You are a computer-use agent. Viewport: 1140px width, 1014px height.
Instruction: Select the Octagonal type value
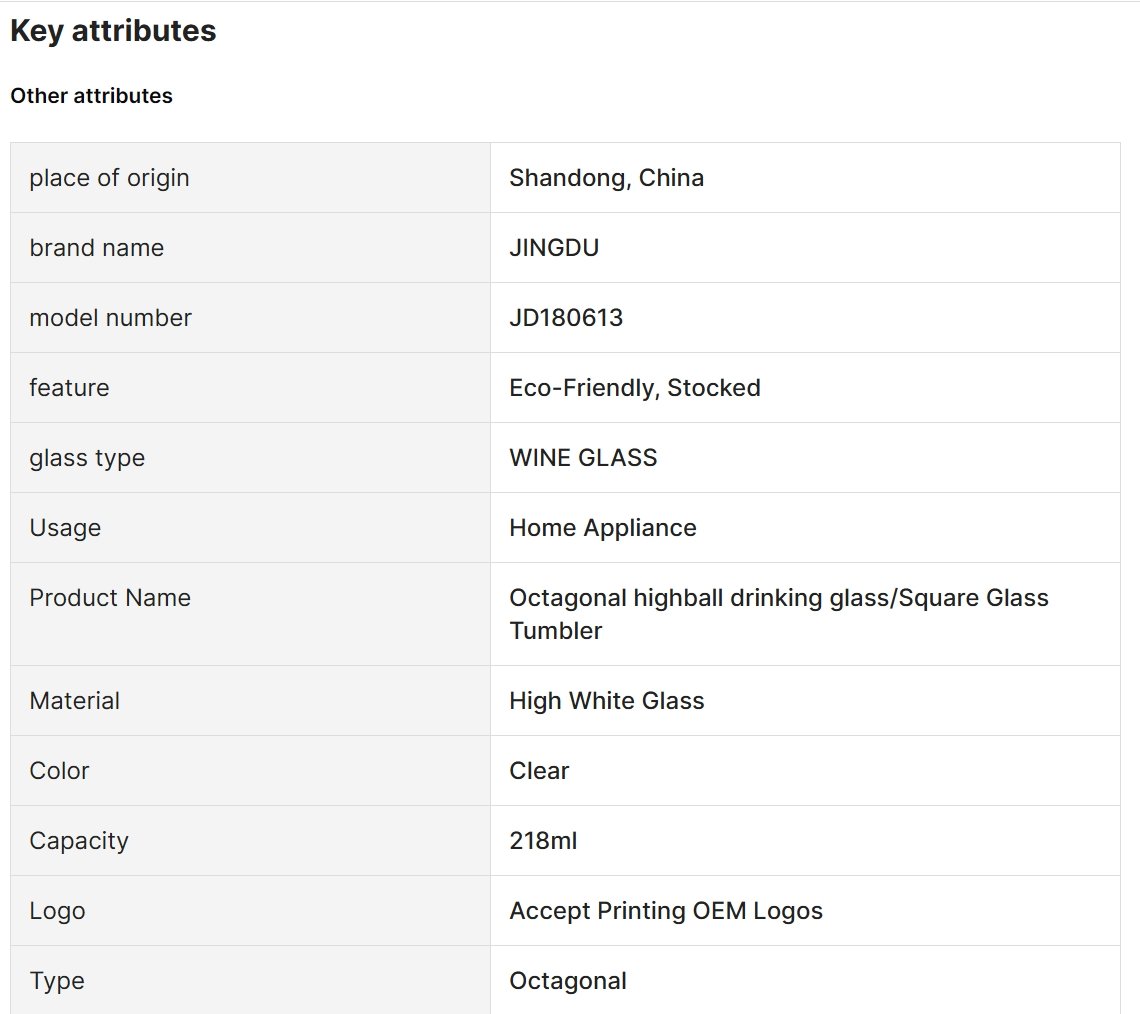[568, 981]
